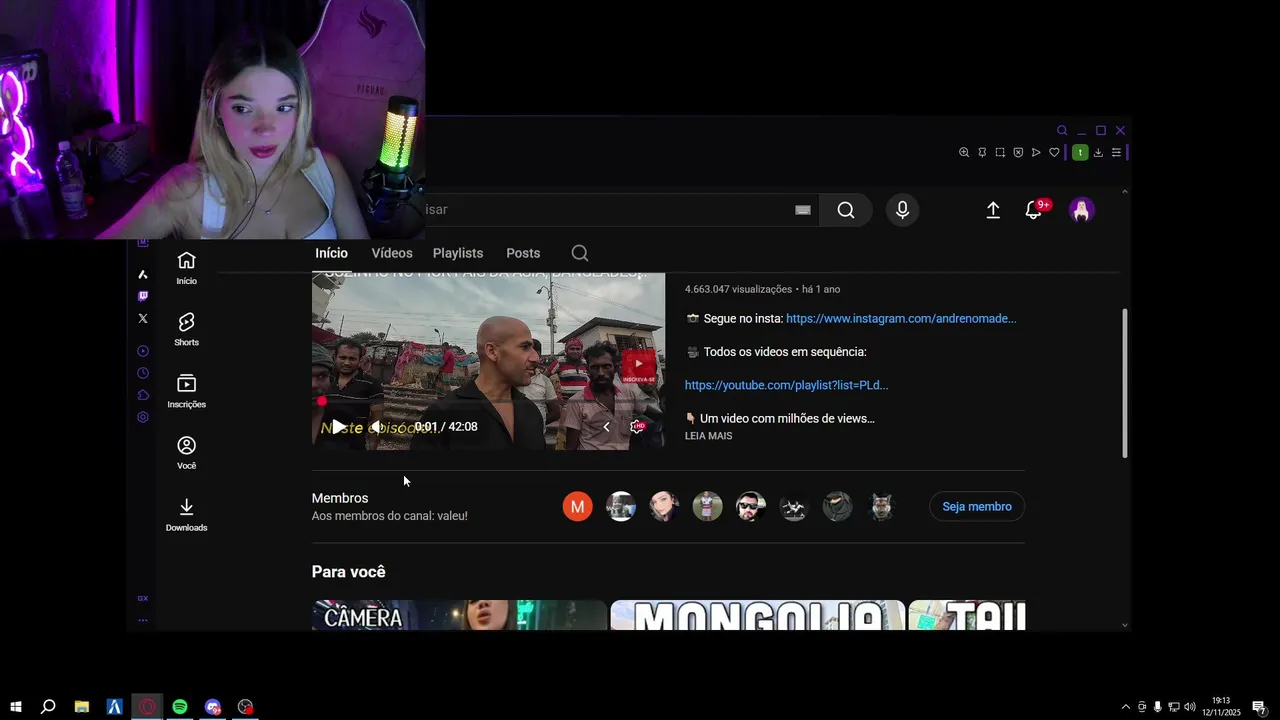Switch to the Vídeos channel tab
The height and width of the screenshot is (720, 1280).
pyautogui.click(x=392, y=253)
